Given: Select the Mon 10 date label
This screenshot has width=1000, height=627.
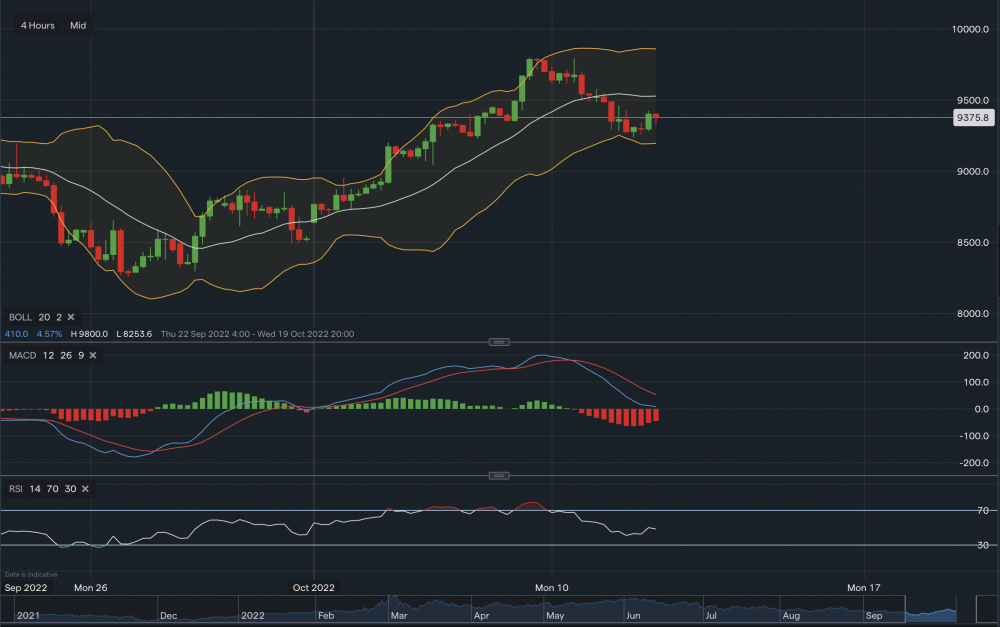Looking at the screenshot, I should click(554, 588).
